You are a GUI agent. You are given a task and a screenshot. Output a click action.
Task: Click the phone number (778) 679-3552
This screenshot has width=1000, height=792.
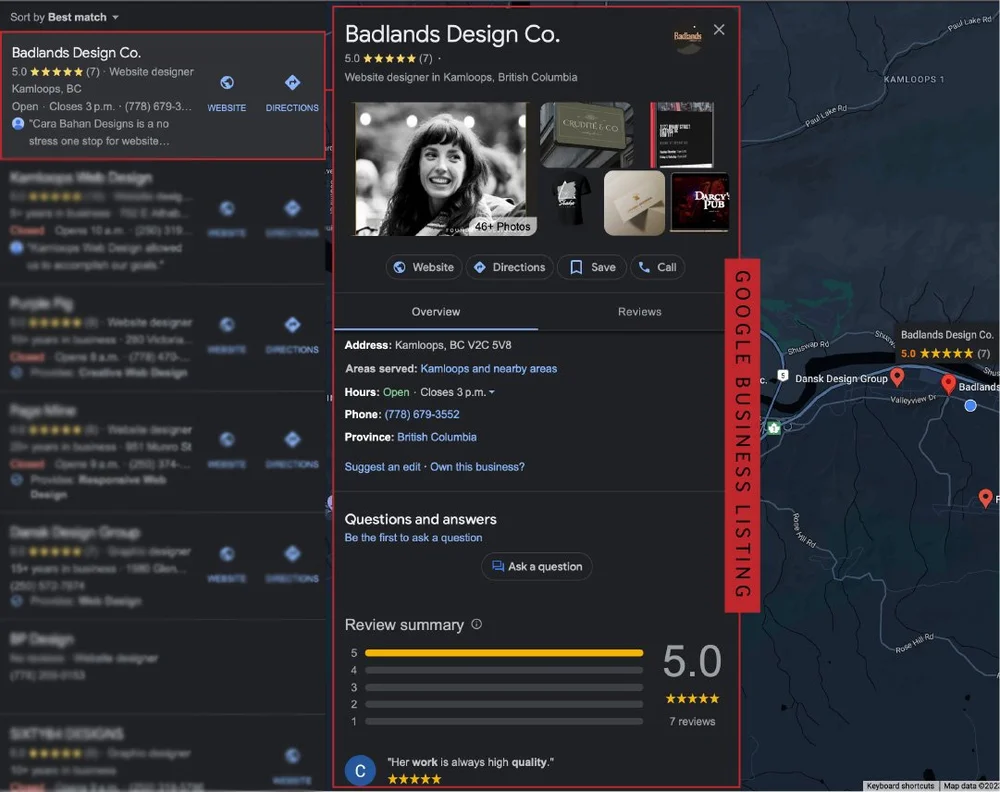422,414
